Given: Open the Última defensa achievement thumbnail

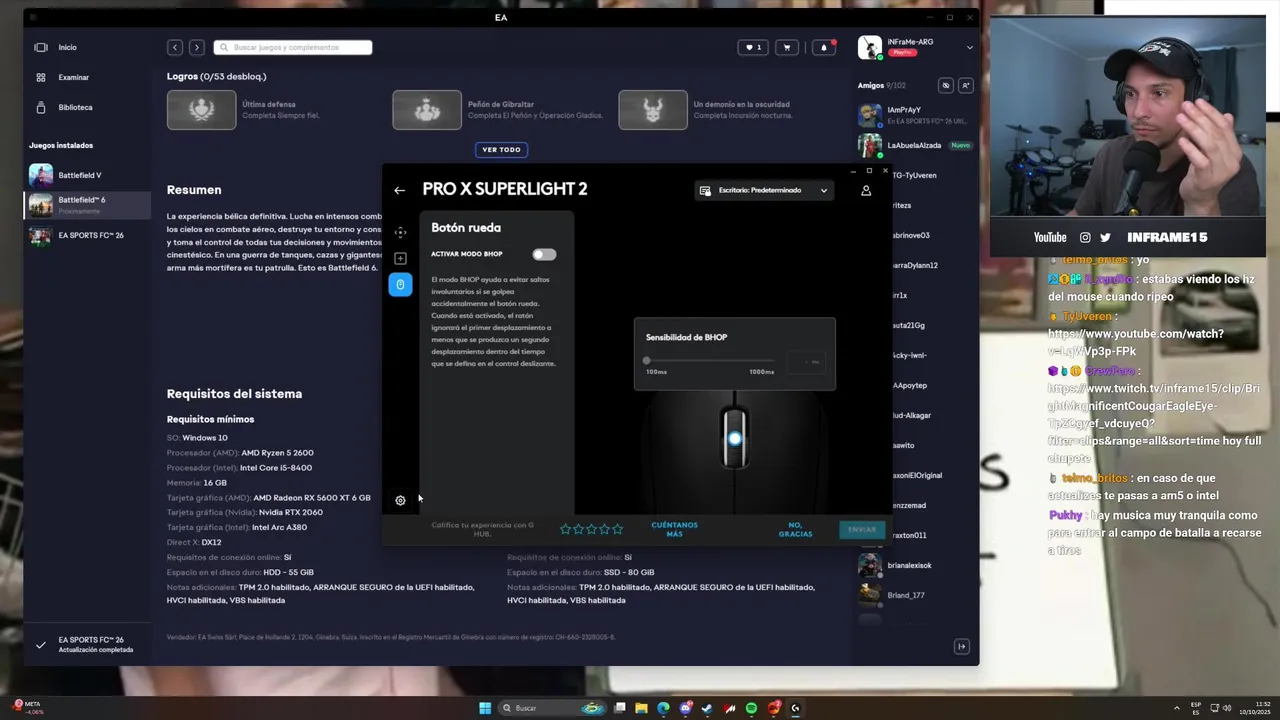Looking at the screenshot, I should coord(202,110).
